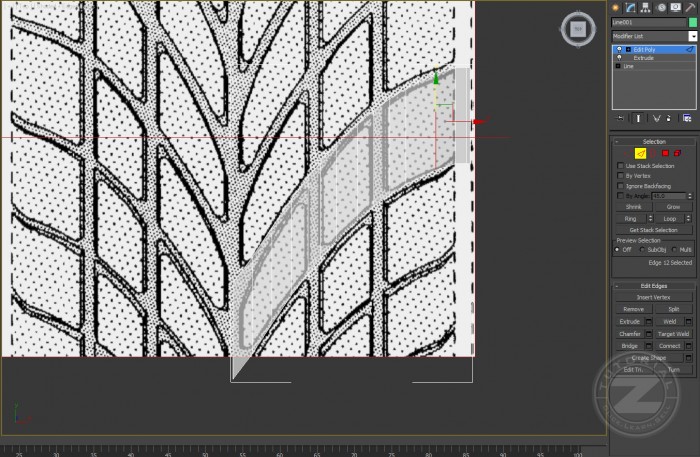700x457 pixels.
Task: Open Create Shape settings box
Action: (x=689, y=358)
